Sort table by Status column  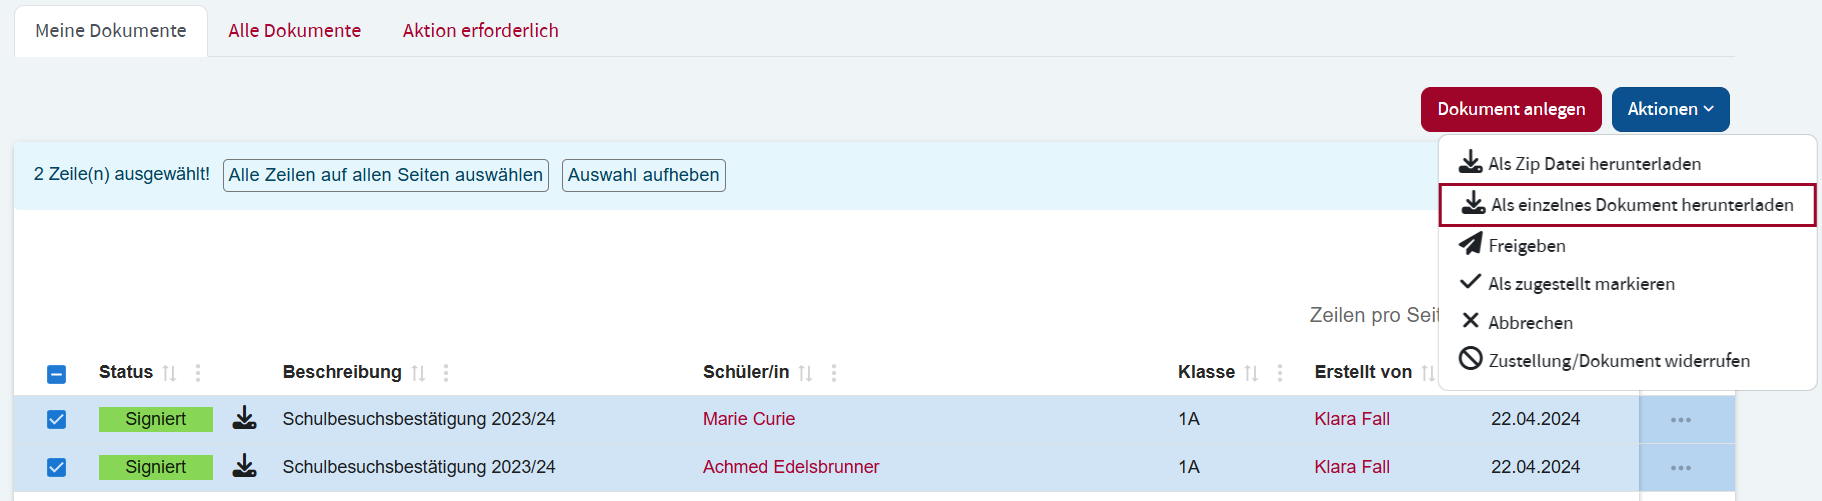pos(169,373)
